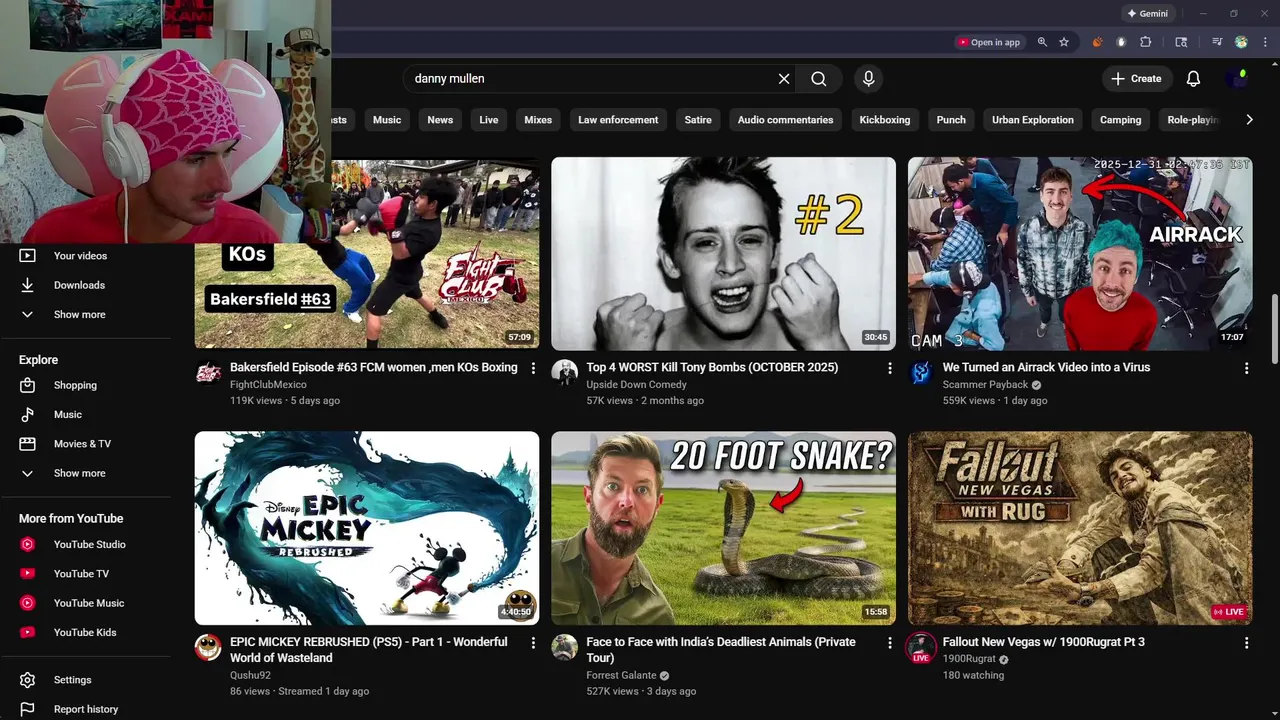Click Open in app button

(x=989, y=42)
